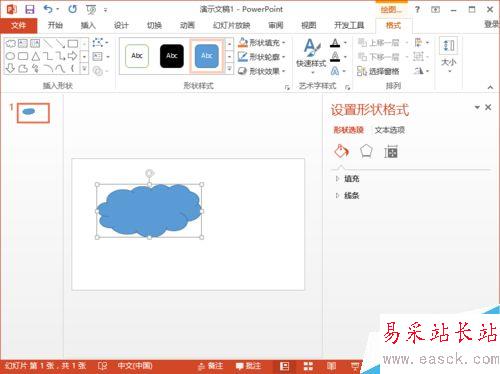Select the scribble shape tool
Viewport: 500px width, 374px height.
click(35, 68)
